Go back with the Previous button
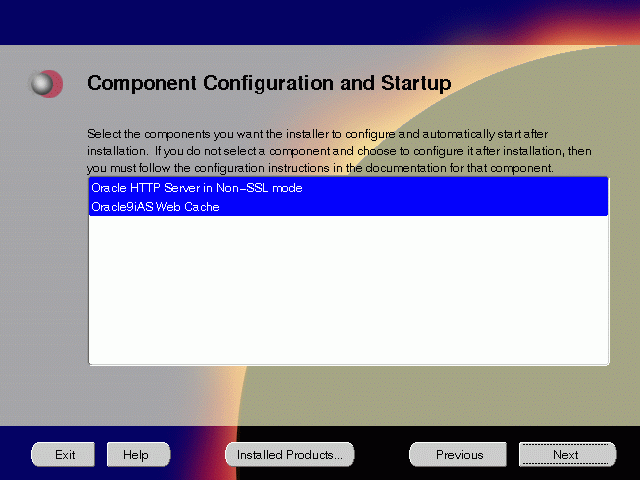640x480 pixels. coord(458,454)
